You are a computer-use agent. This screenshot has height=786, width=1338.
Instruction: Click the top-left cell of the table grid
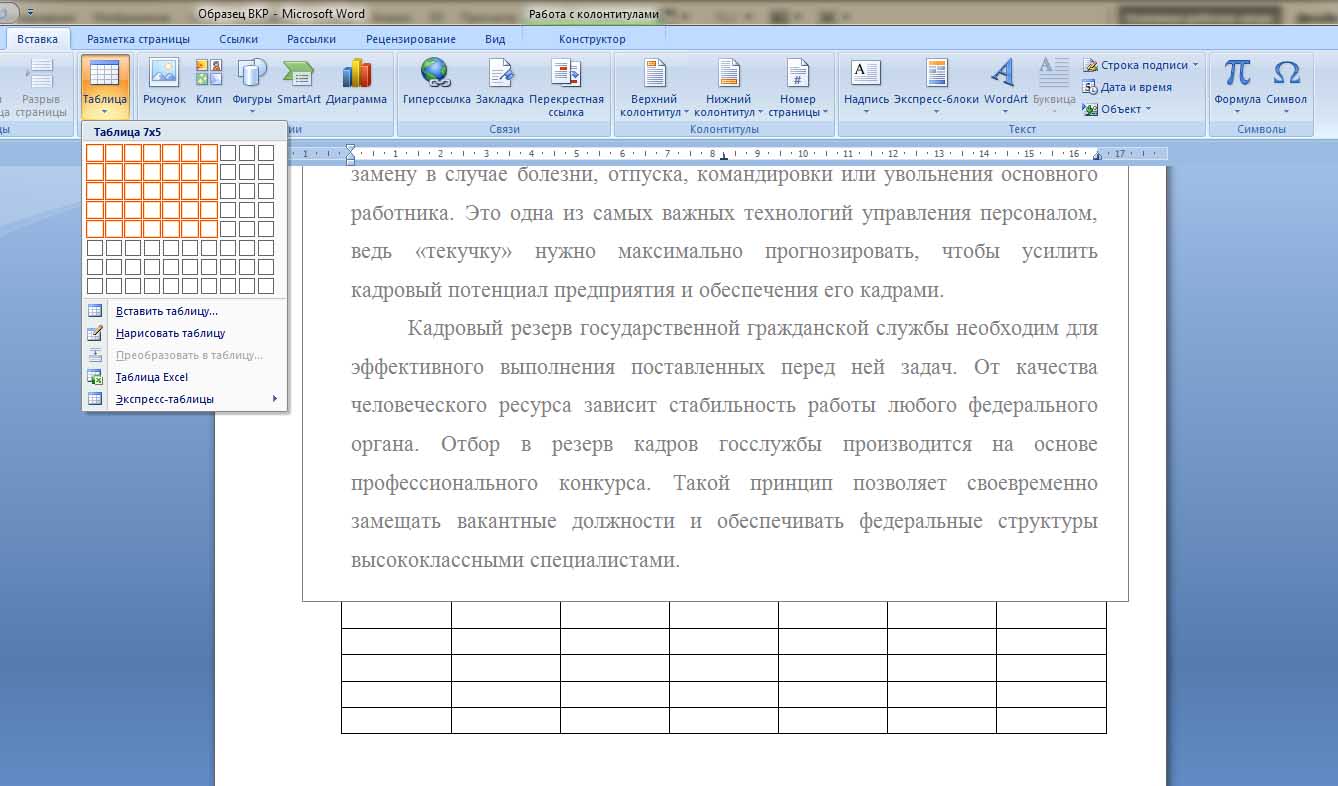(x=95, y=153)
